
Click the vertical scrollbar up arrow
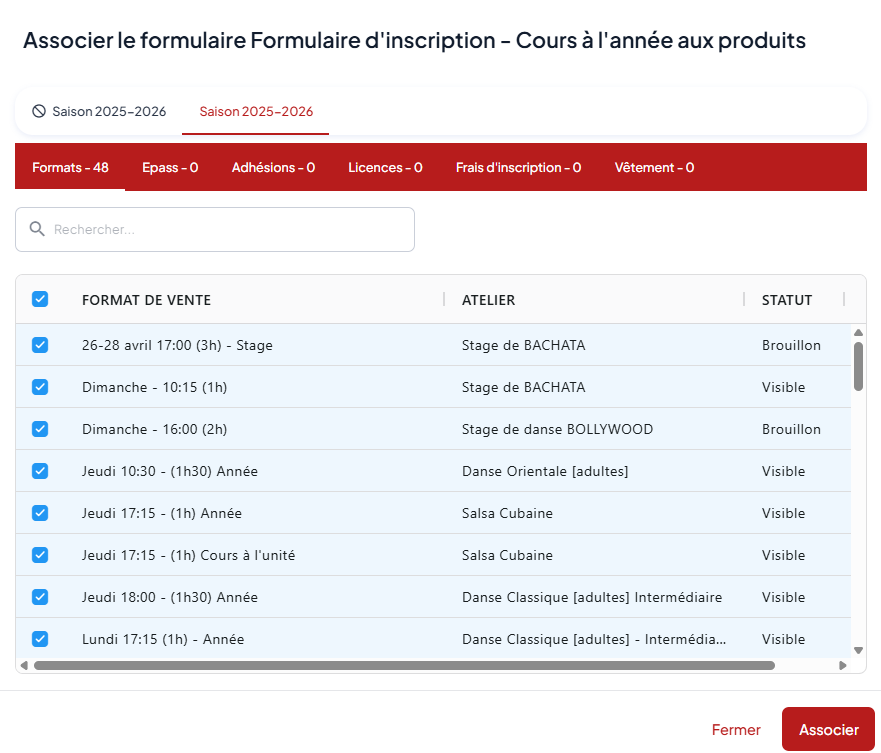click(x=858, y=333)
